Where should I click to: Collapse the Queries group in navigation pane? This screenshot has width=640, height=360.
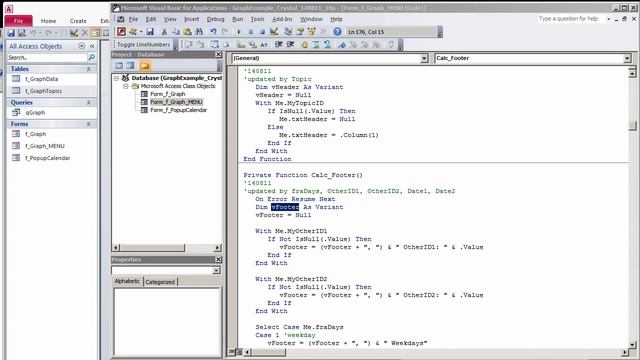pyautogui.click(x=89, y=103)
